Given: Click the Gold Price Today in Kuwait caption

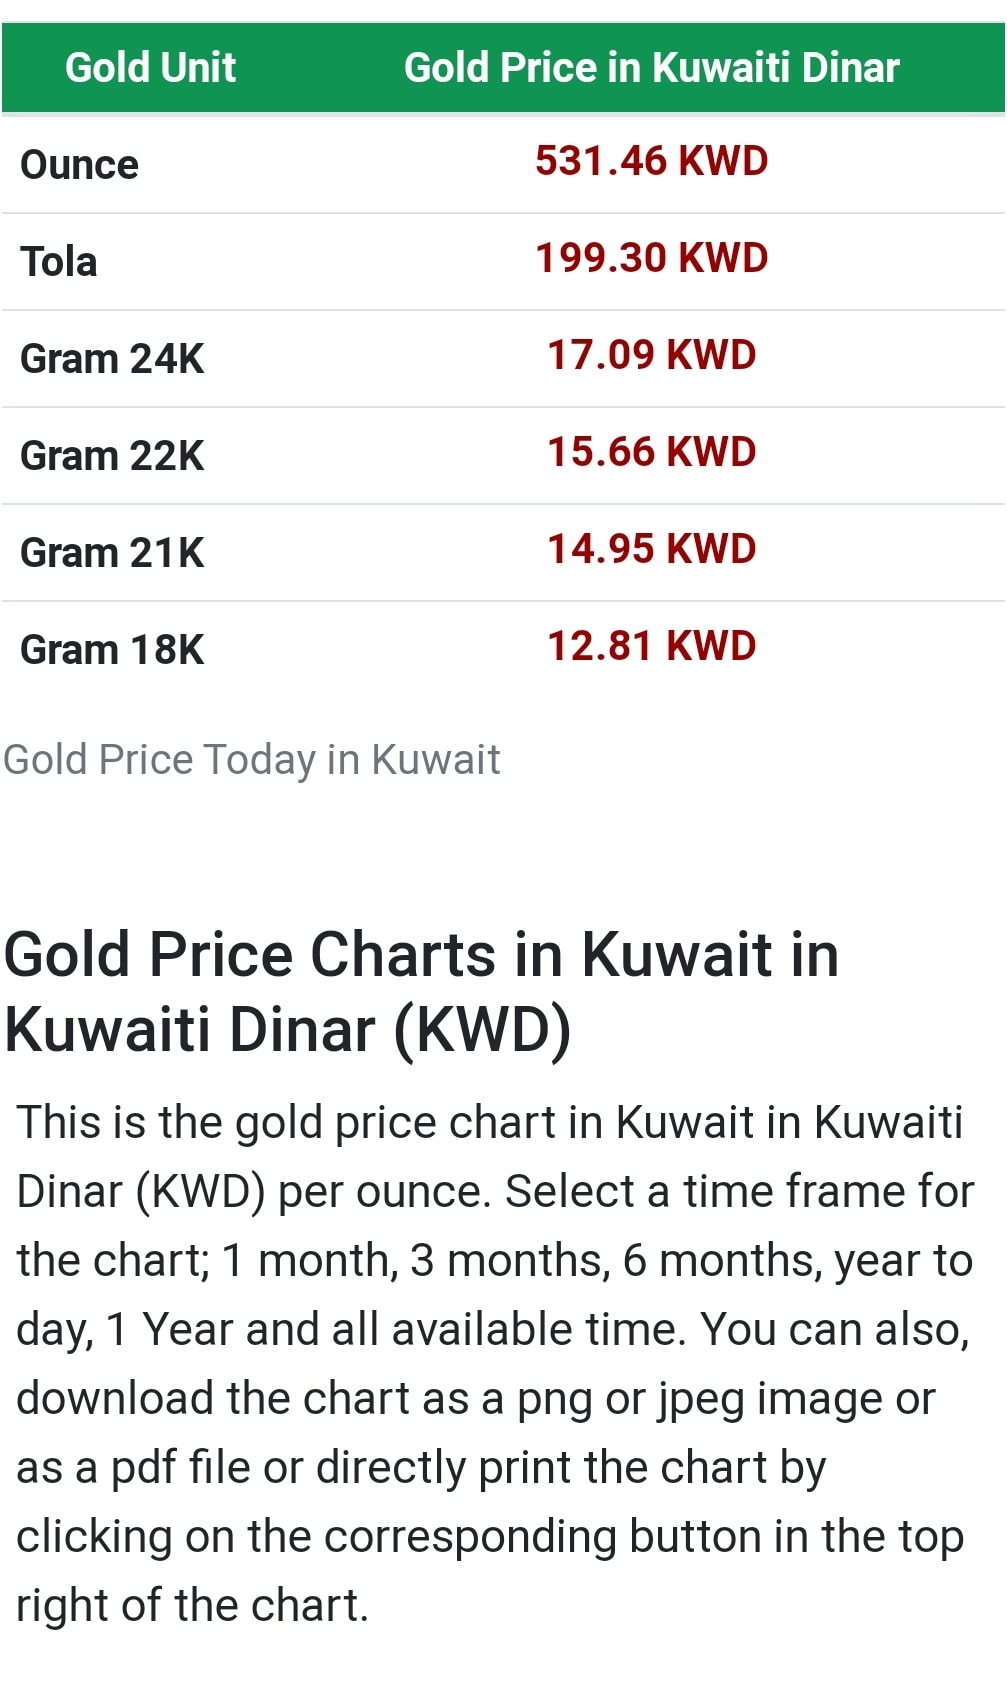Looking at the screenshot, I should (x=252, y=760).
